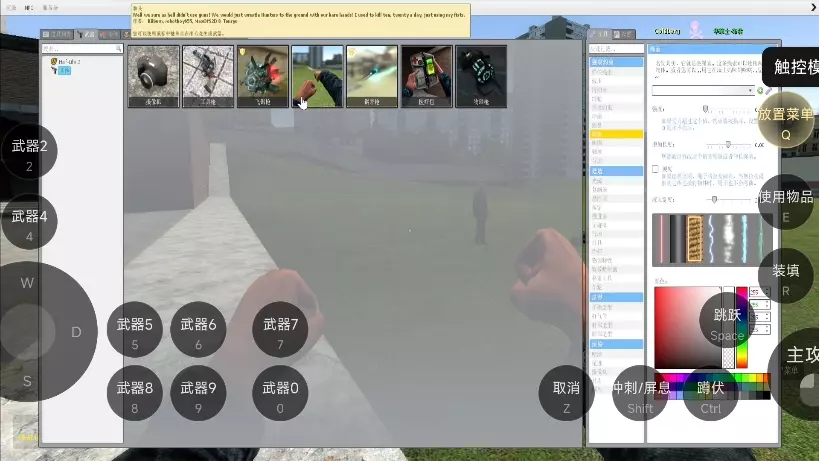
Task: Tap the 武器6 touch button
Action: (198, 330)
